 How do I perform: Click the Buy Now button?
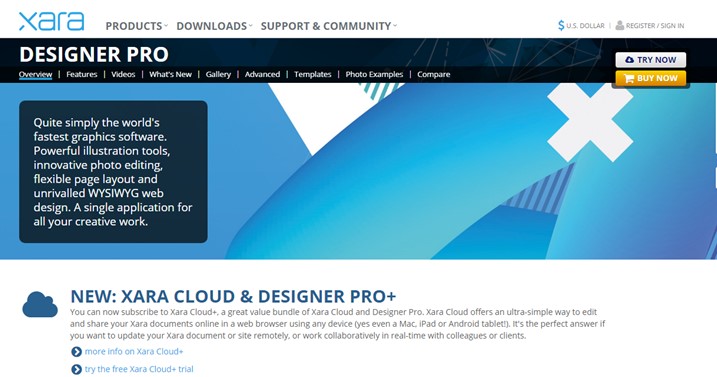click(x=650, y=78)
